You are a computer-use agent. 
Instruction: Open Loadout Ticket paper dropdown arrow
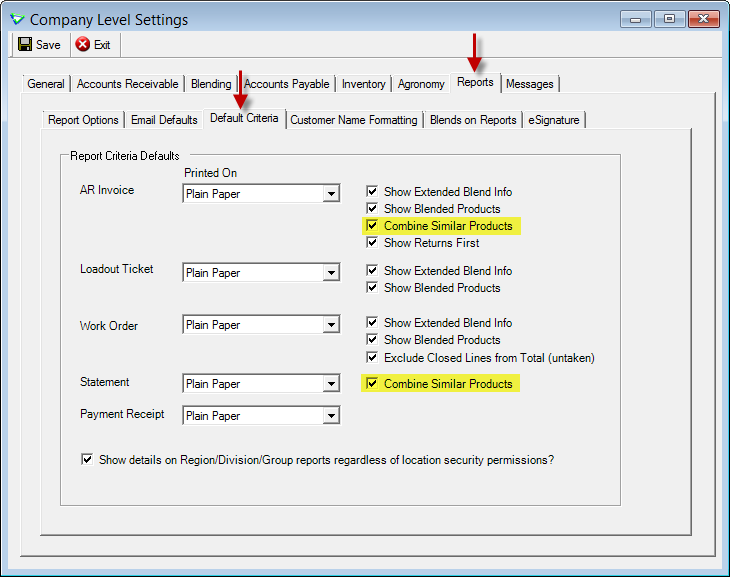[x=331, y=272]
